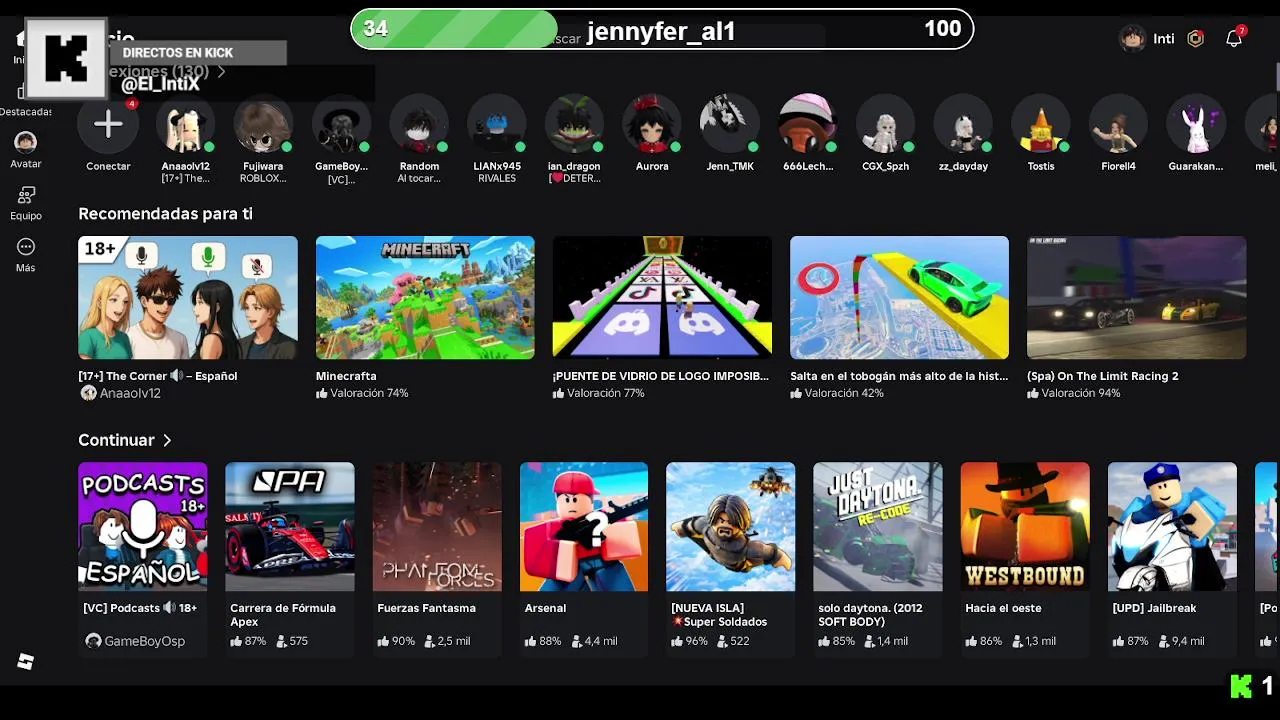Image resolution: width=1280 pixels, height=720 pixels.
Task: Click the Roblox logo at bottom left
Action: [26, 662]
